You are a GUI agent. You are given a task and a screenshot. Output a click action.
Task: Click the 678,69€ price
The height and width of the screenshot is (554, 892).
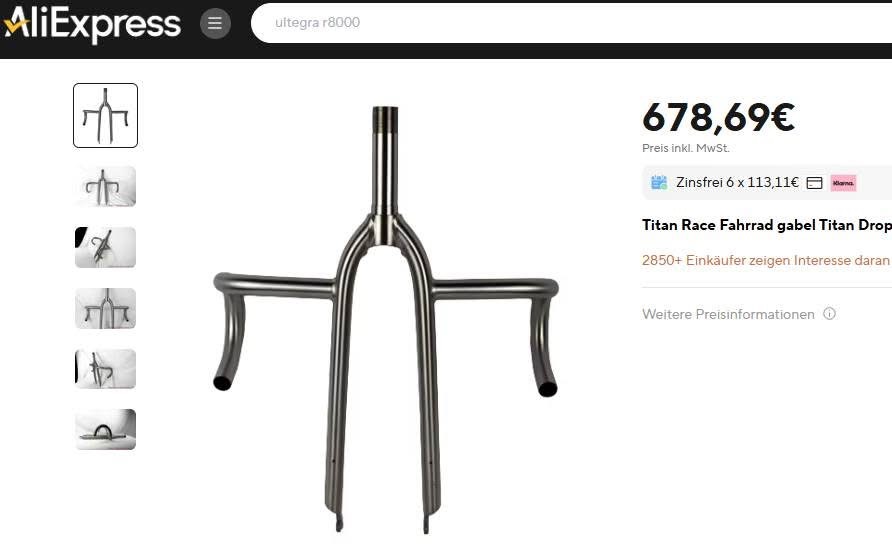click(718, 117)
